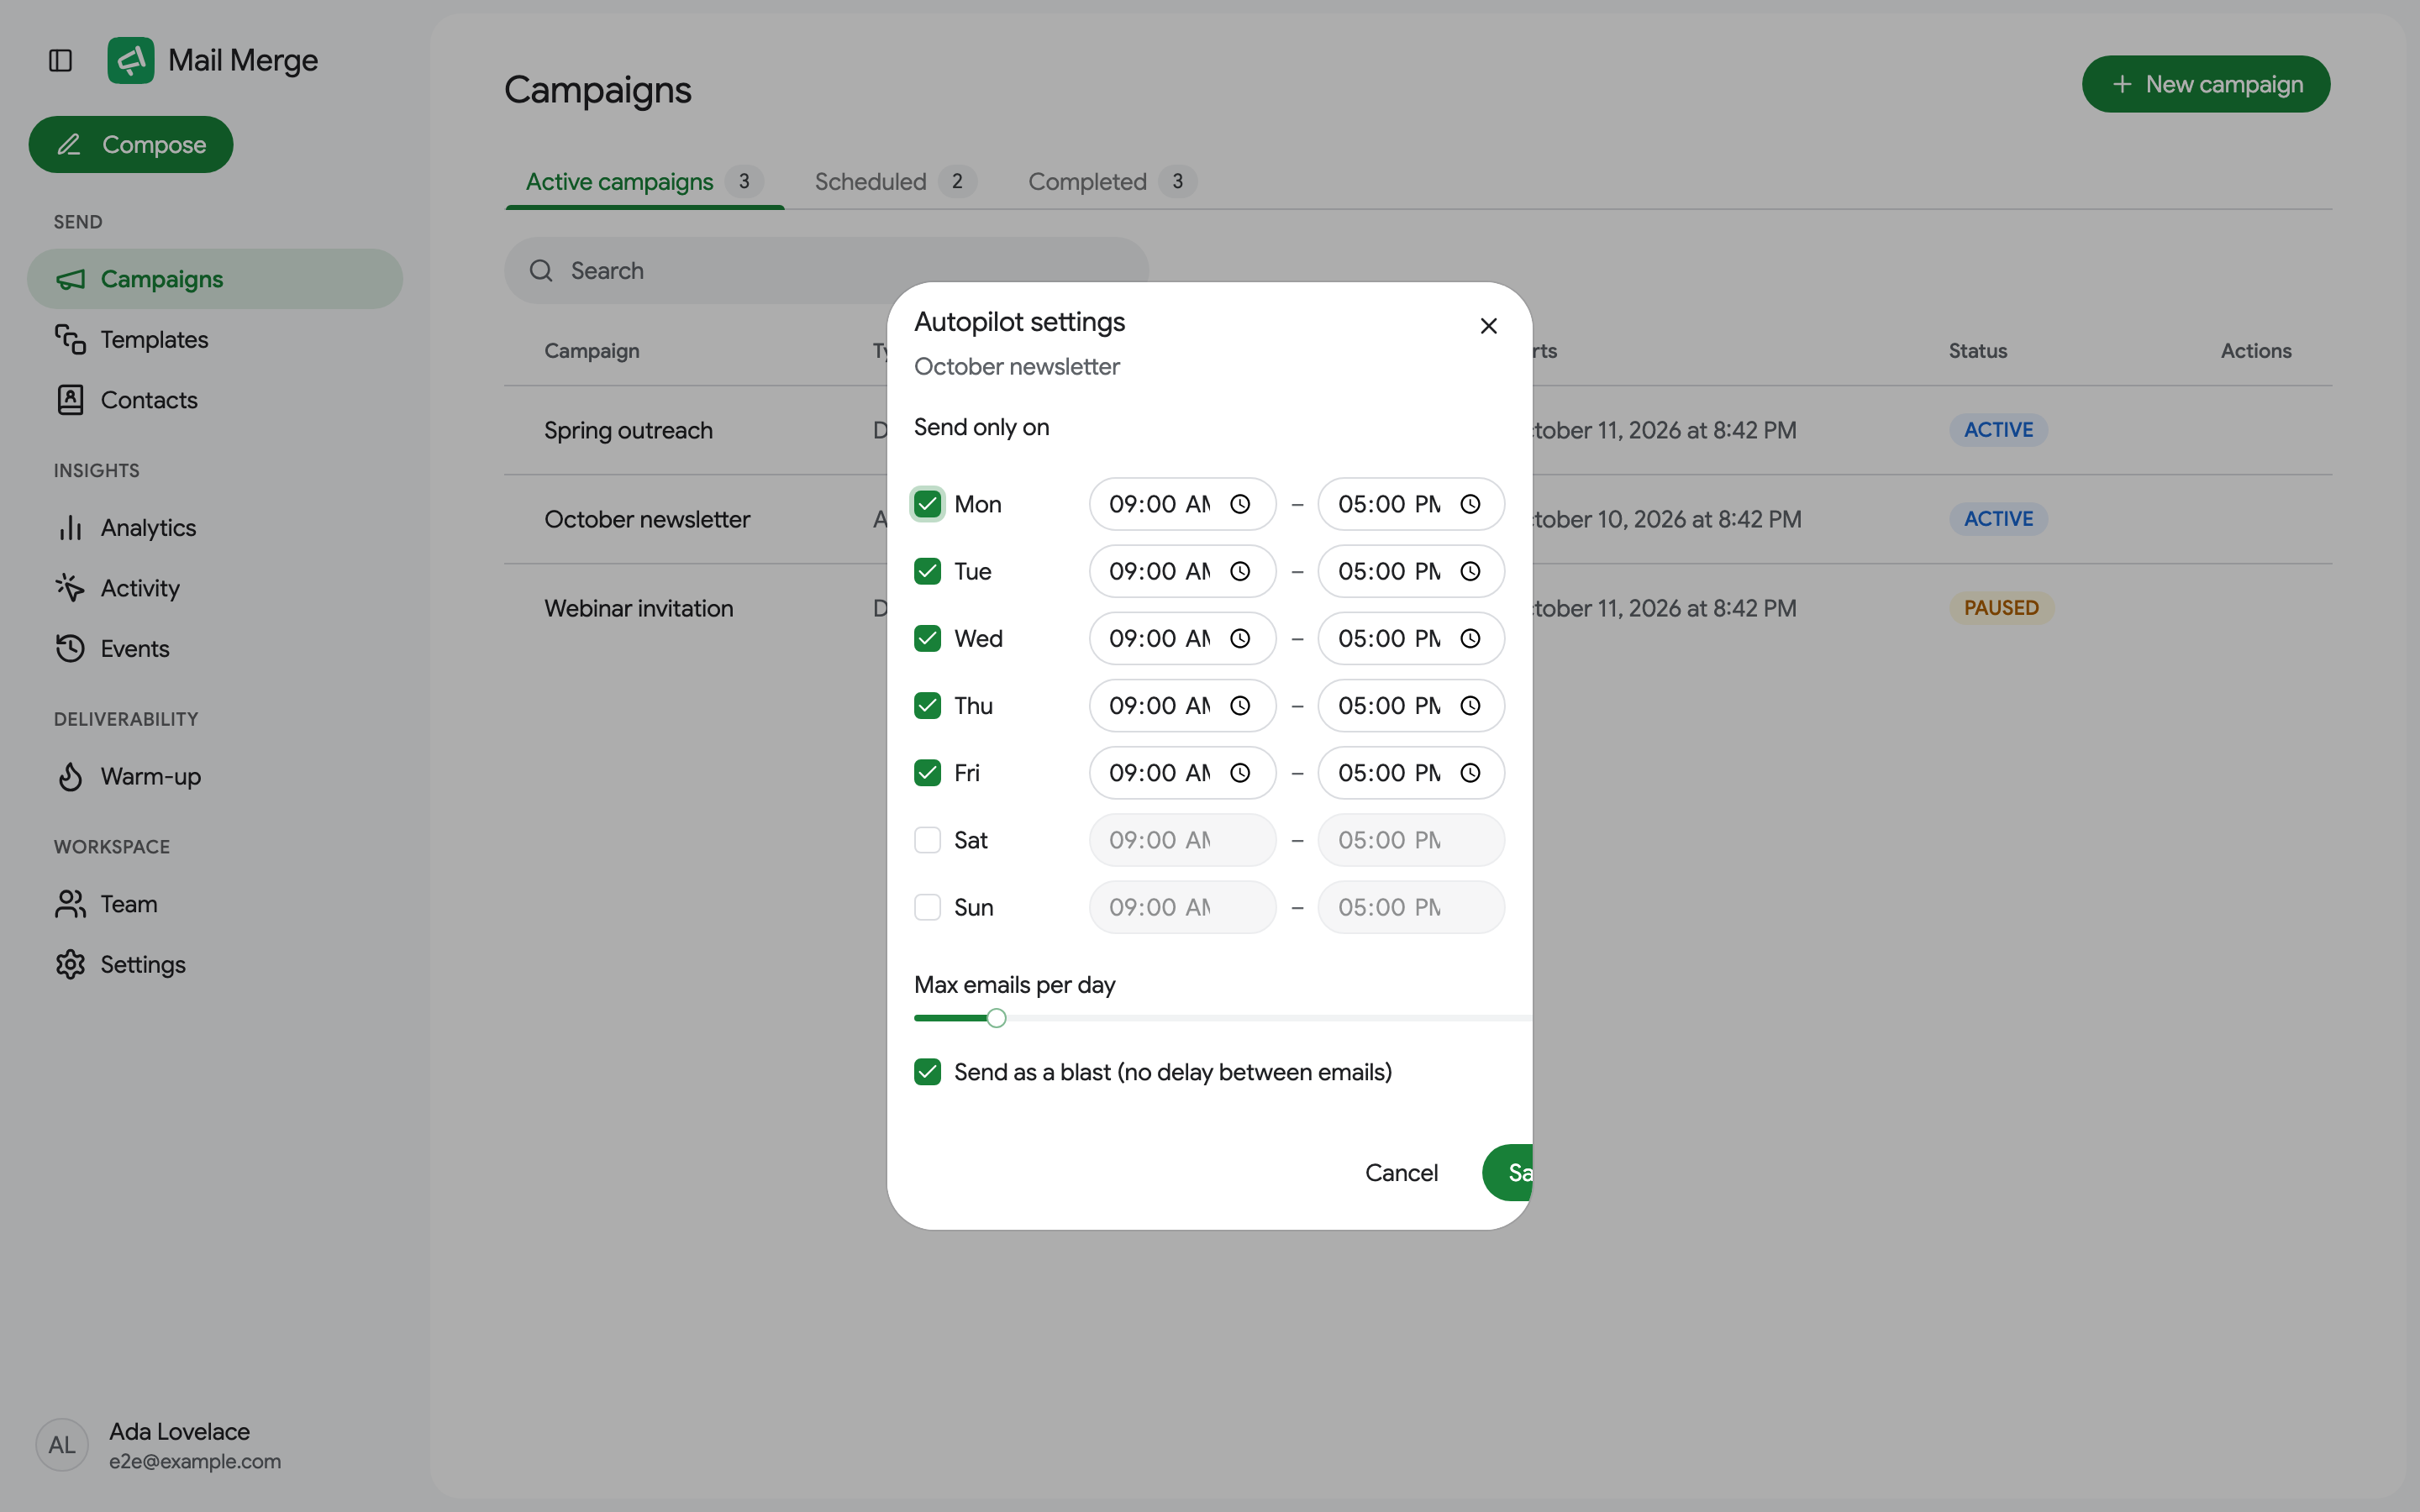Open Team workspace page
The image size is (2420, 1512).
coord(215,904)
